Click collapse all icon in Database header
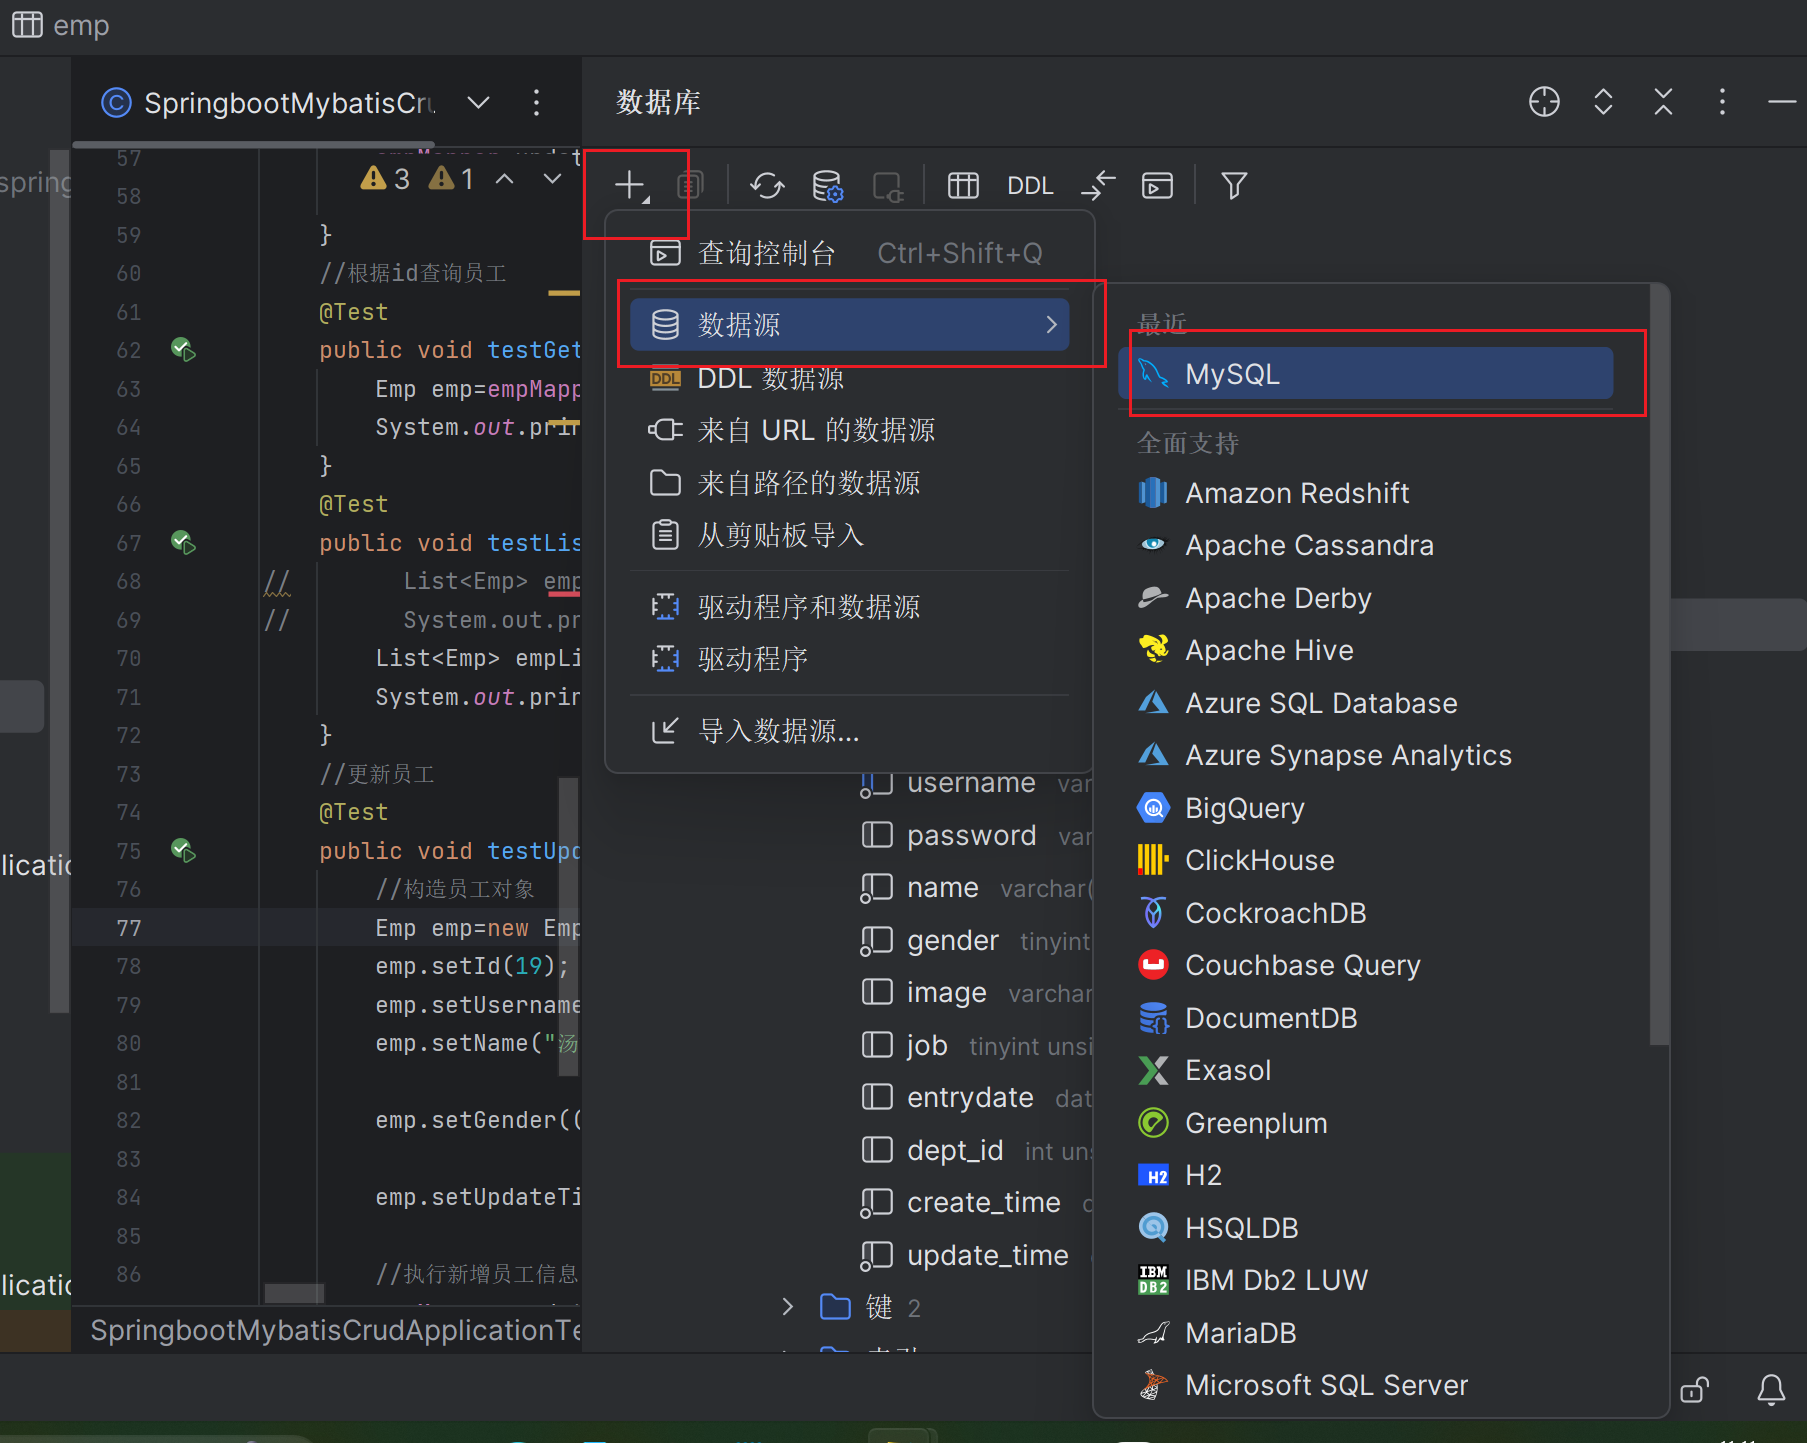The height and width of the screenshot is (1443, 1807). (x=1663, y=102)
